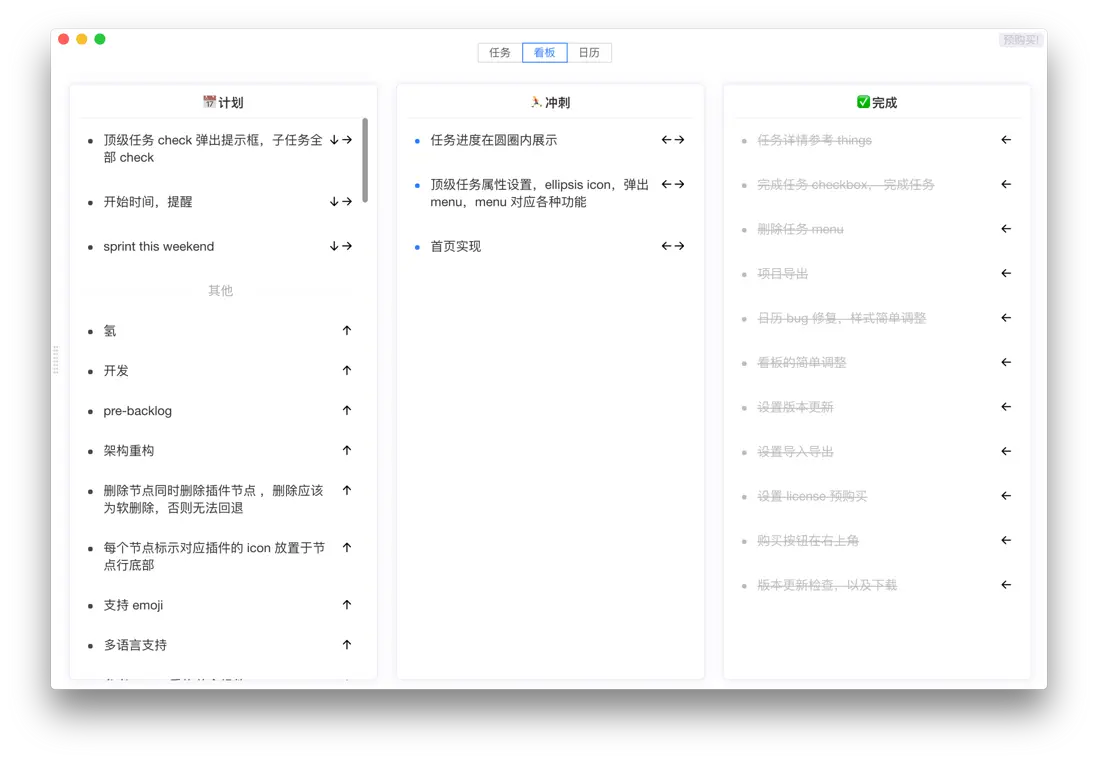Click the 预购买 button in the top right
The width and height of the screenshot is (1098, 762).
pyautogui.click(x=1020, y=40)
